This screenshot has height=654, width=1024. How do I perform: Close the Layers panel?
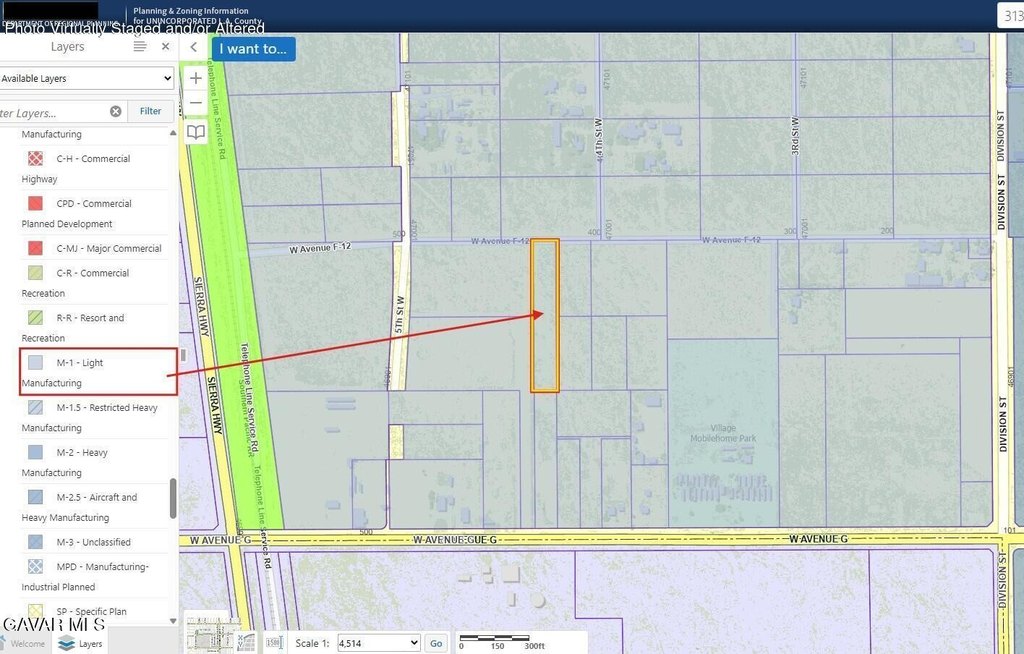click(165, 46)
